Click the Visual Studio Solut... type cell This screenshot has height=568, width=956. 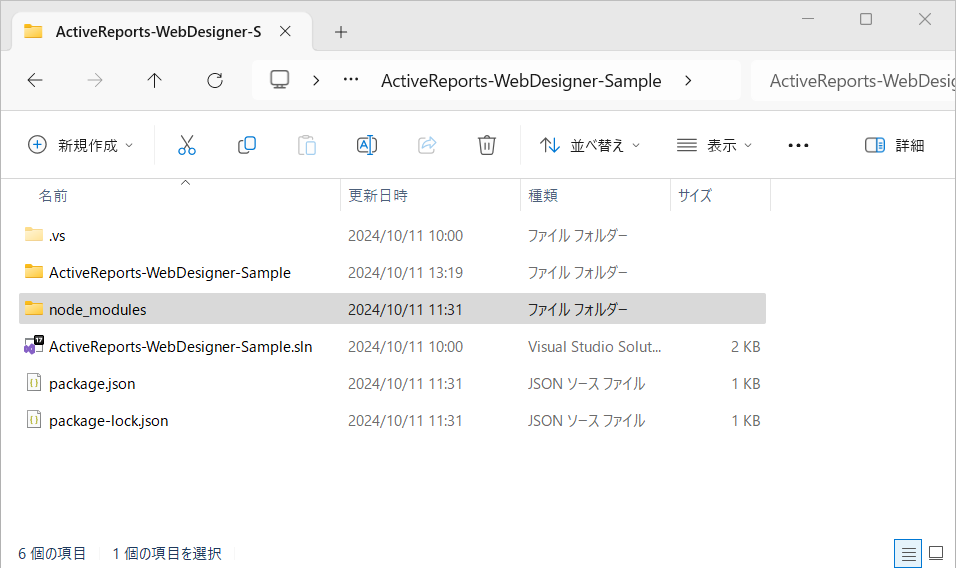click(x=594, y=347)
